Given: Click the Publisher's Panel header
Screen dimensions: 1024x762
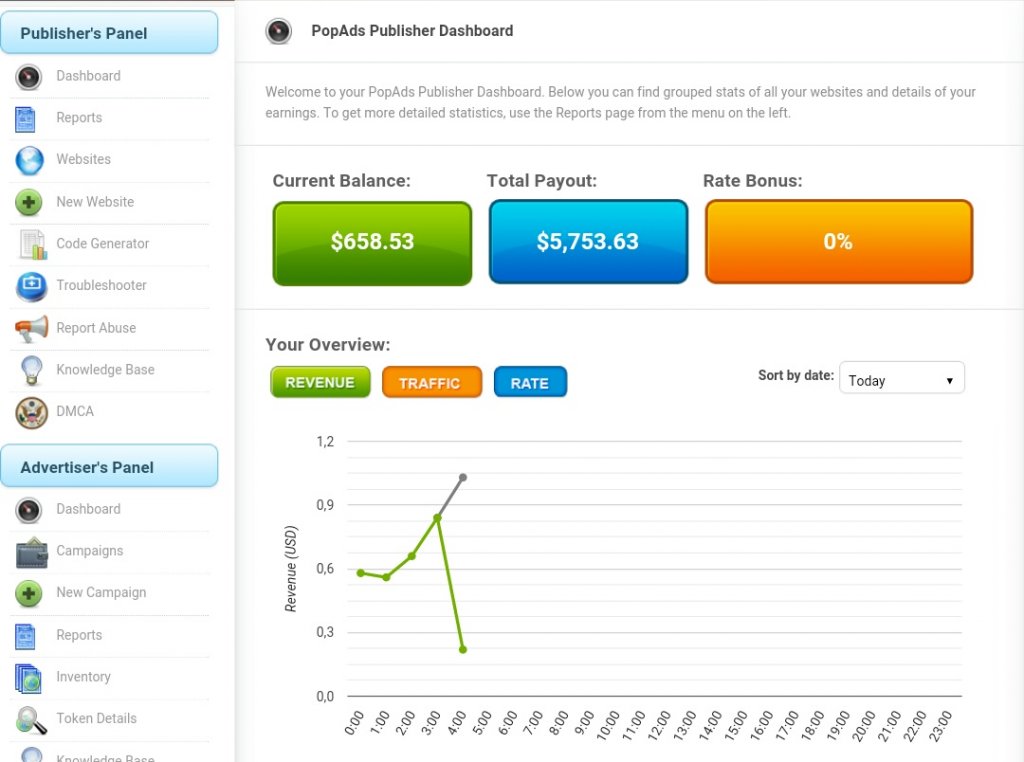Looking at the screenshot, I should 109,33.
